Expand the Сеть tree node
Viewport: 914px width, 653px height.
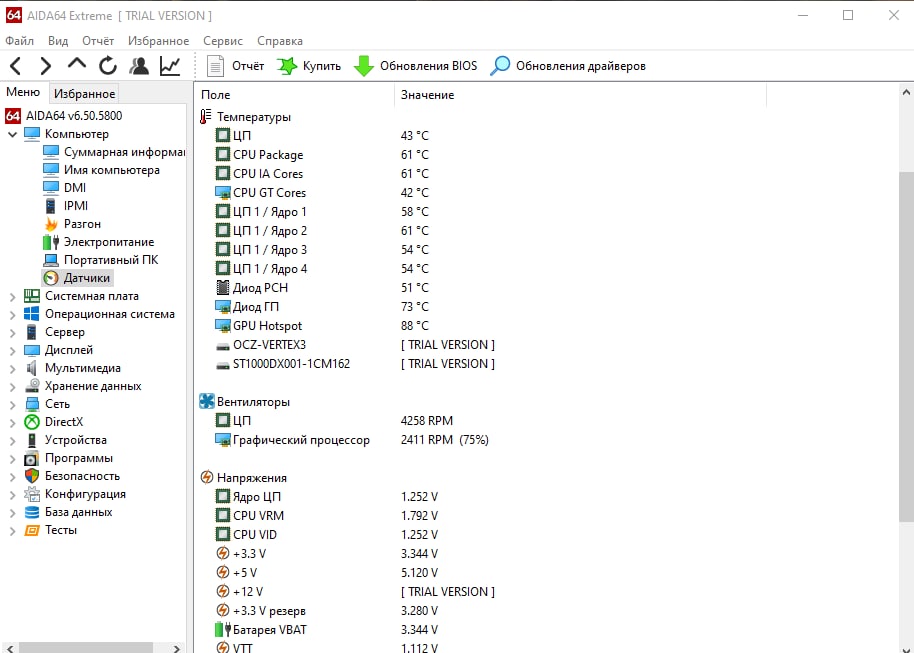(x=12, y=405)
